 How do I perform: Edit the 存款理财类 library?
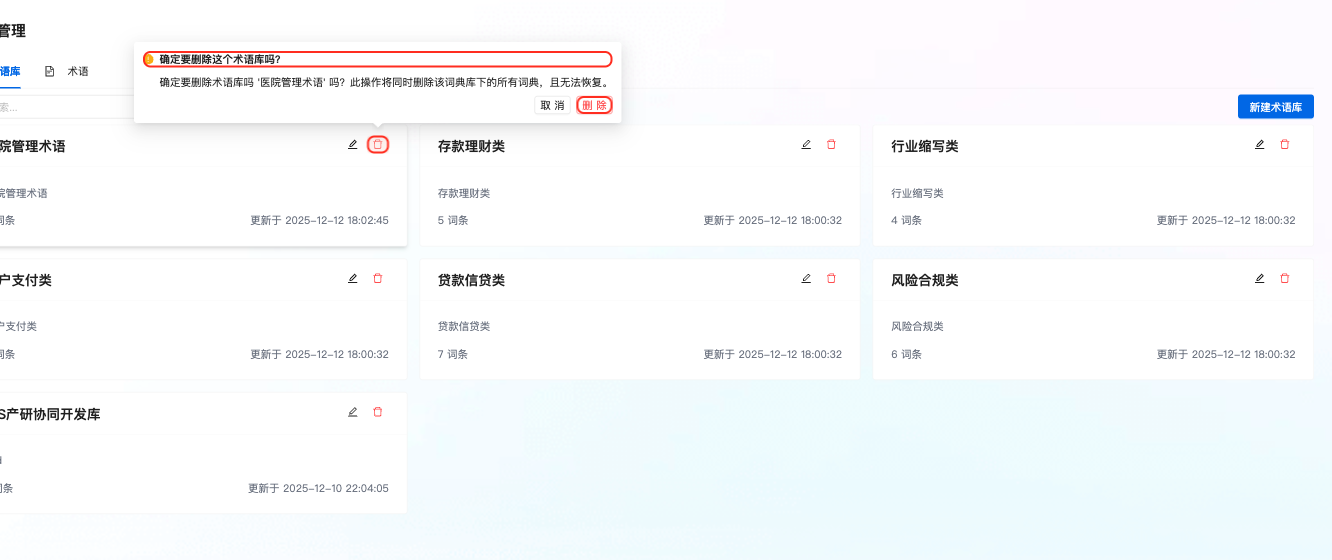pyautogui.click(x=806, y=145)
